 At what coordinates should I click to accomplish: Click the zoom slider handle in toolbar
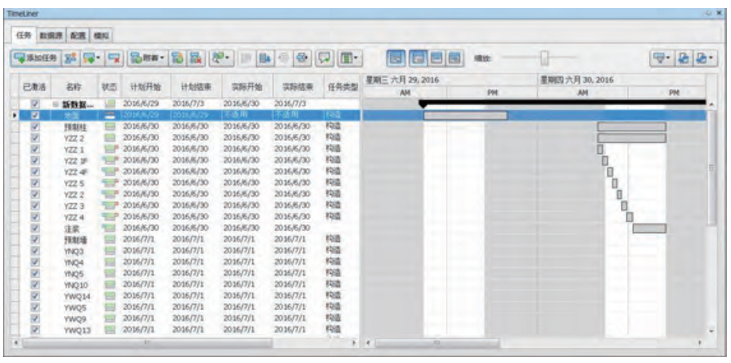(x=544, y=58)
